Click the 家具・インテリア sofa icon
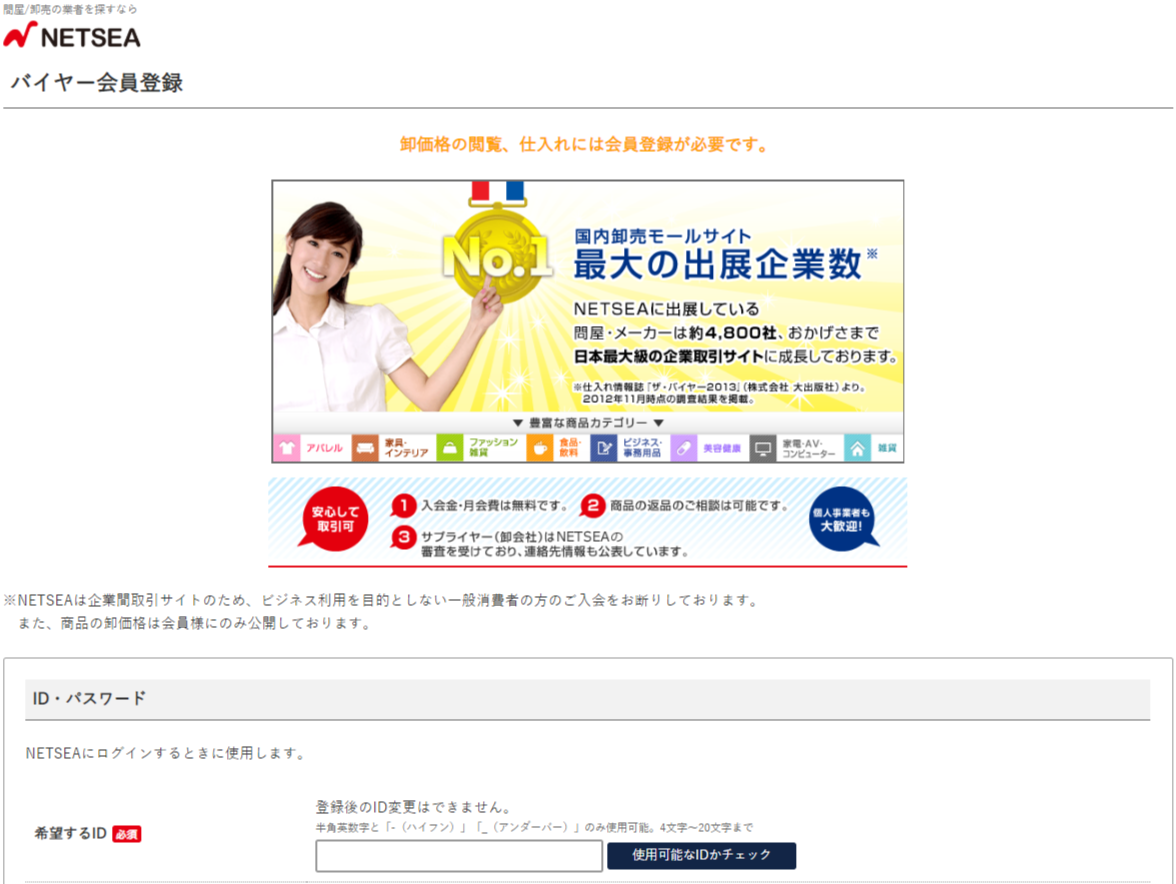The height and width of the screenshot is (884, 1176). (365, 448)
